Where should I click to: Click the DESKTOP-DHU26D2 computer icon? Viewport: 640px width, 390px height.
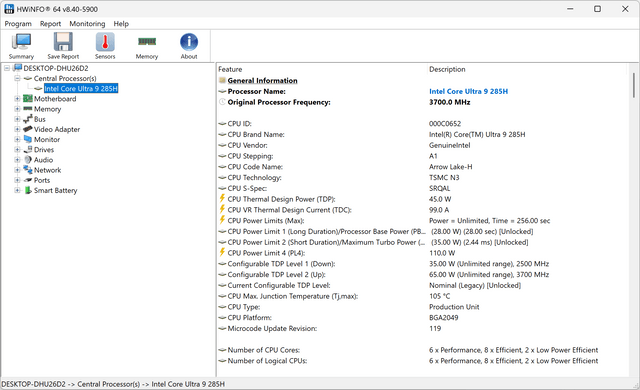[x=18, y=68]
